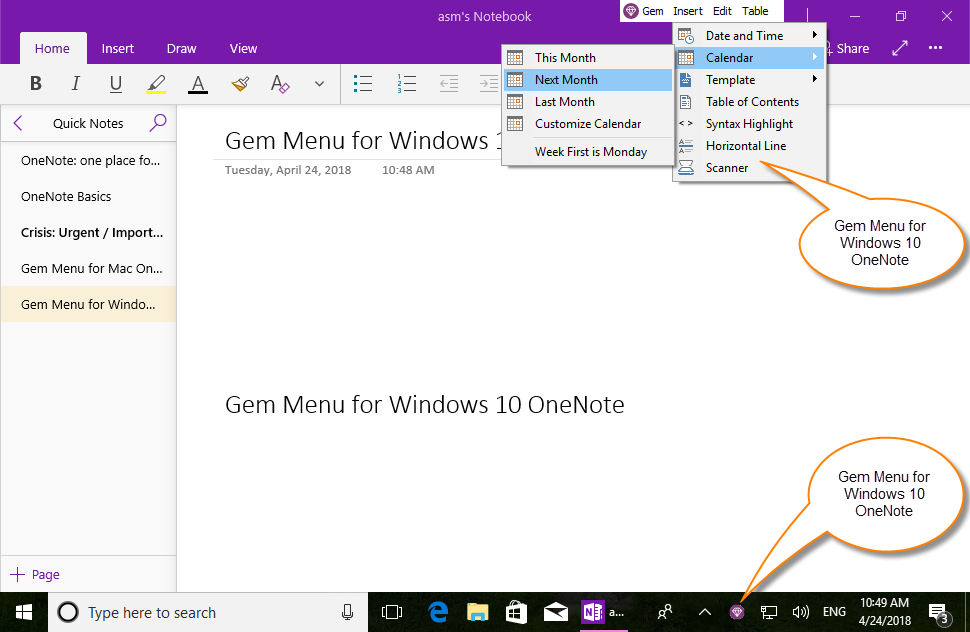Select Calendar menu entry
Viewport: 970px width, 632px height.
point(749,58)
